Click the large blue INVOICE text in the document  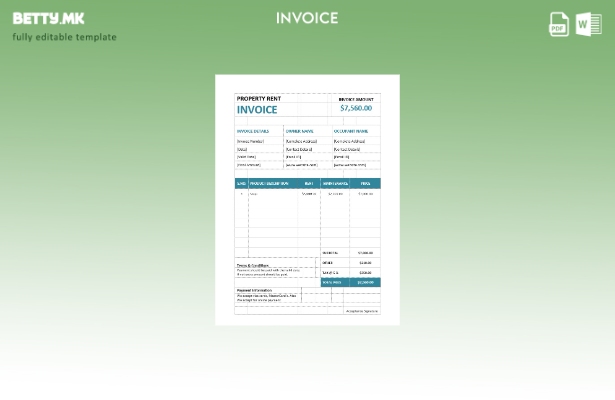pyautogui.click(x=257, y=110)
